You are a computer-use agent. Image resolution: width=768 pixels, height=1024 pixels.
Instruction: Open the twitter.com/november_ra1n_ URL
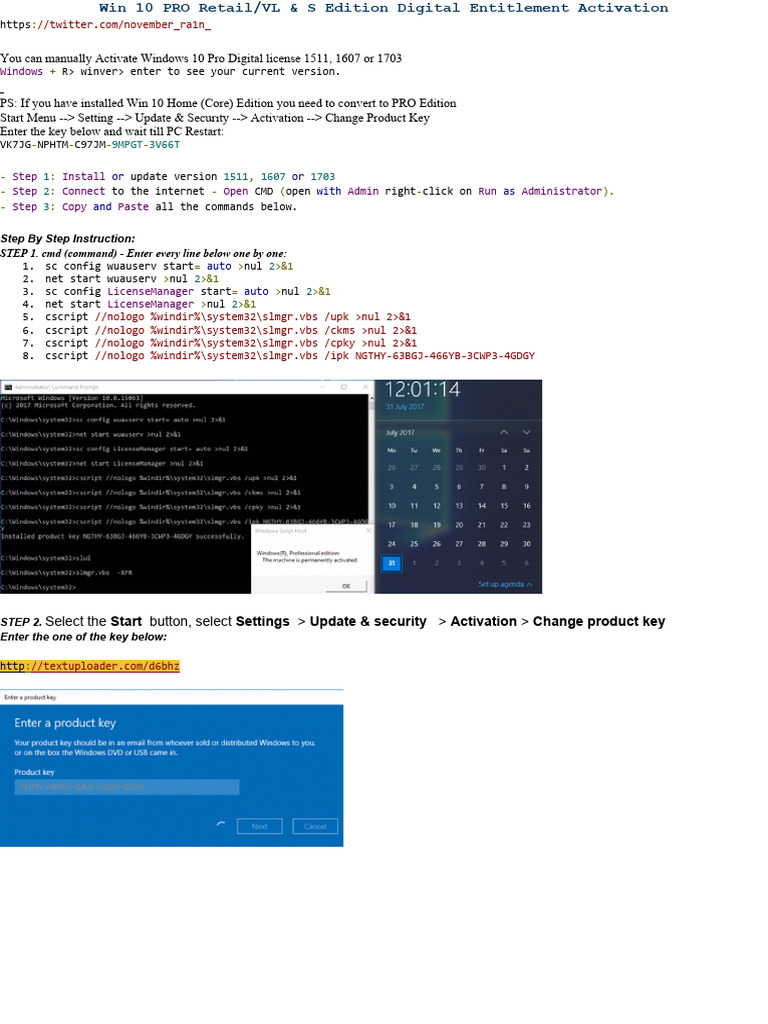pos(105,25)
